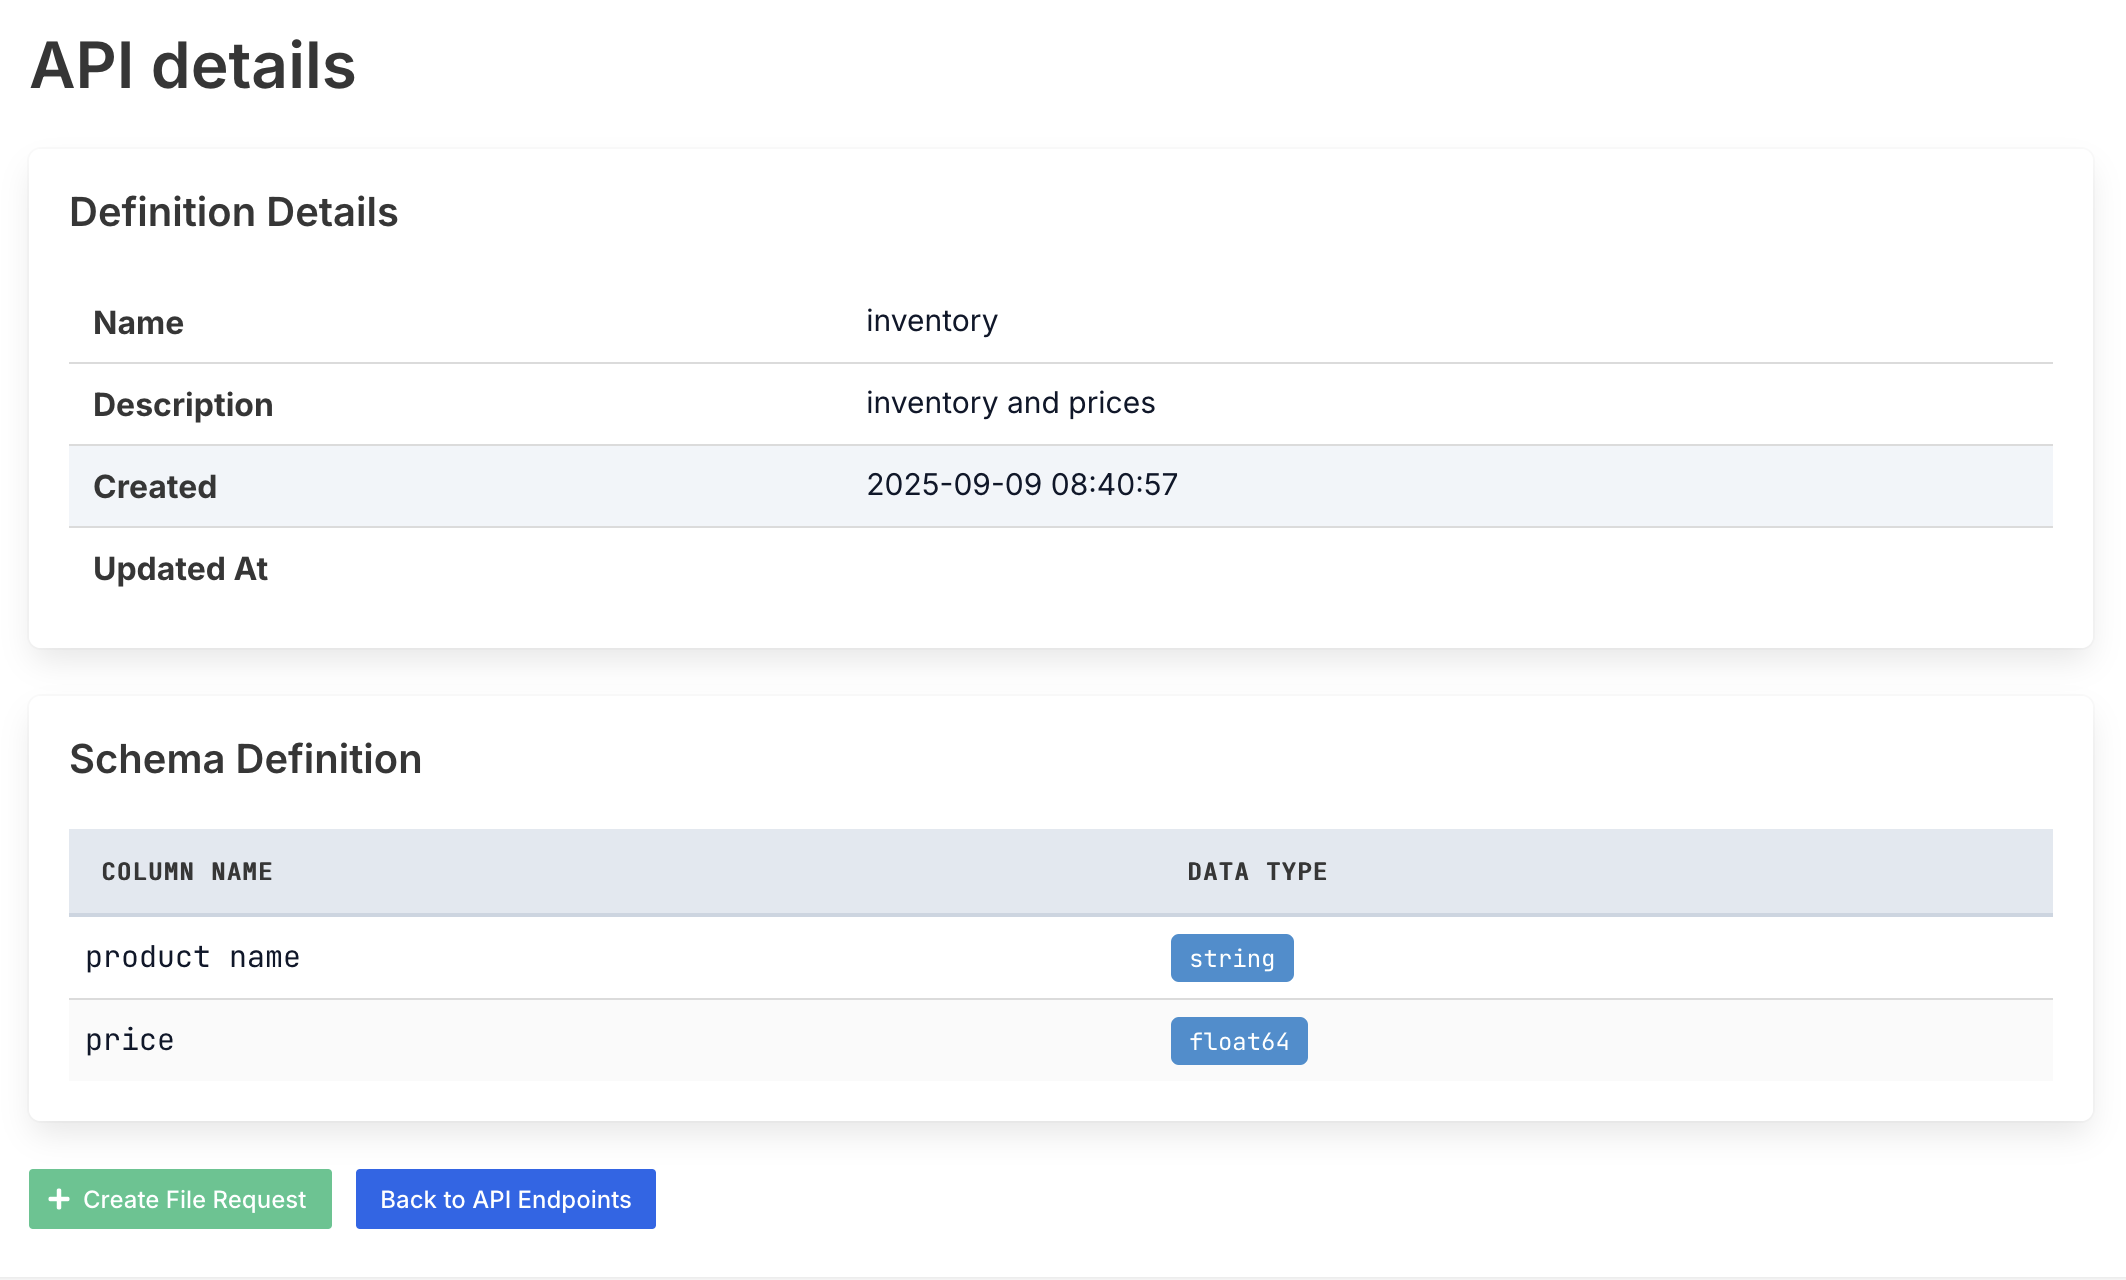
Task: Go back to API Endpoints
Action: (x=505, y=1199)
